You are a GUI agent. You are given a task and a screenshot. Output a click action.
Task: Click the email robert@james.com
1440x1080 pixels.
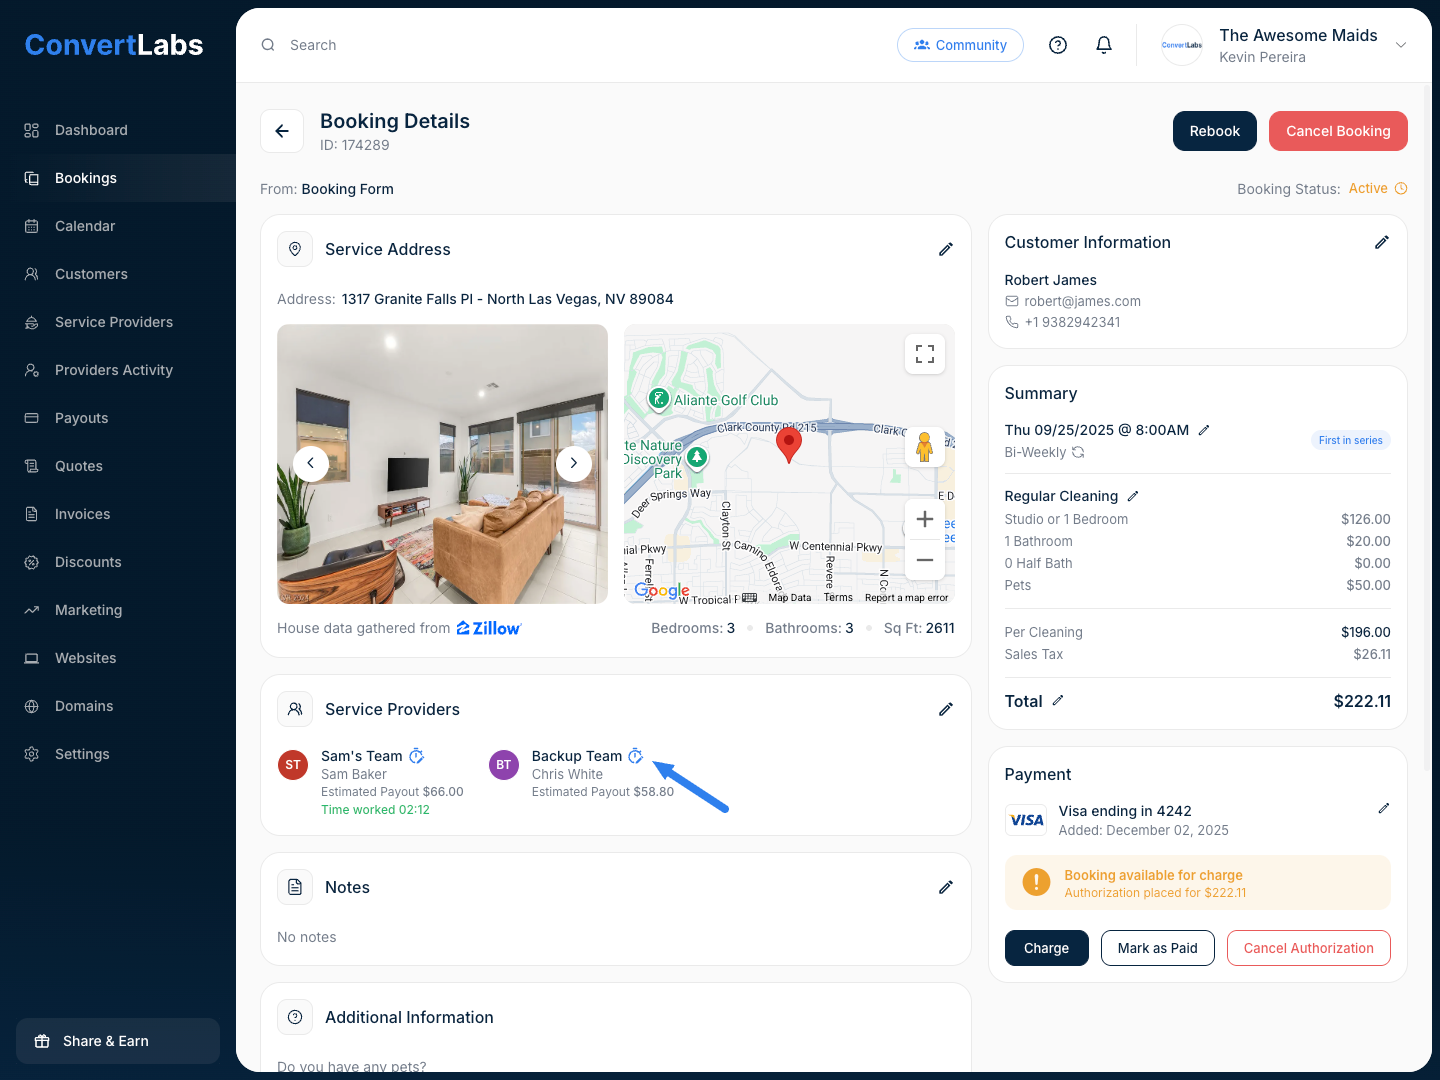coord(1082,301)
